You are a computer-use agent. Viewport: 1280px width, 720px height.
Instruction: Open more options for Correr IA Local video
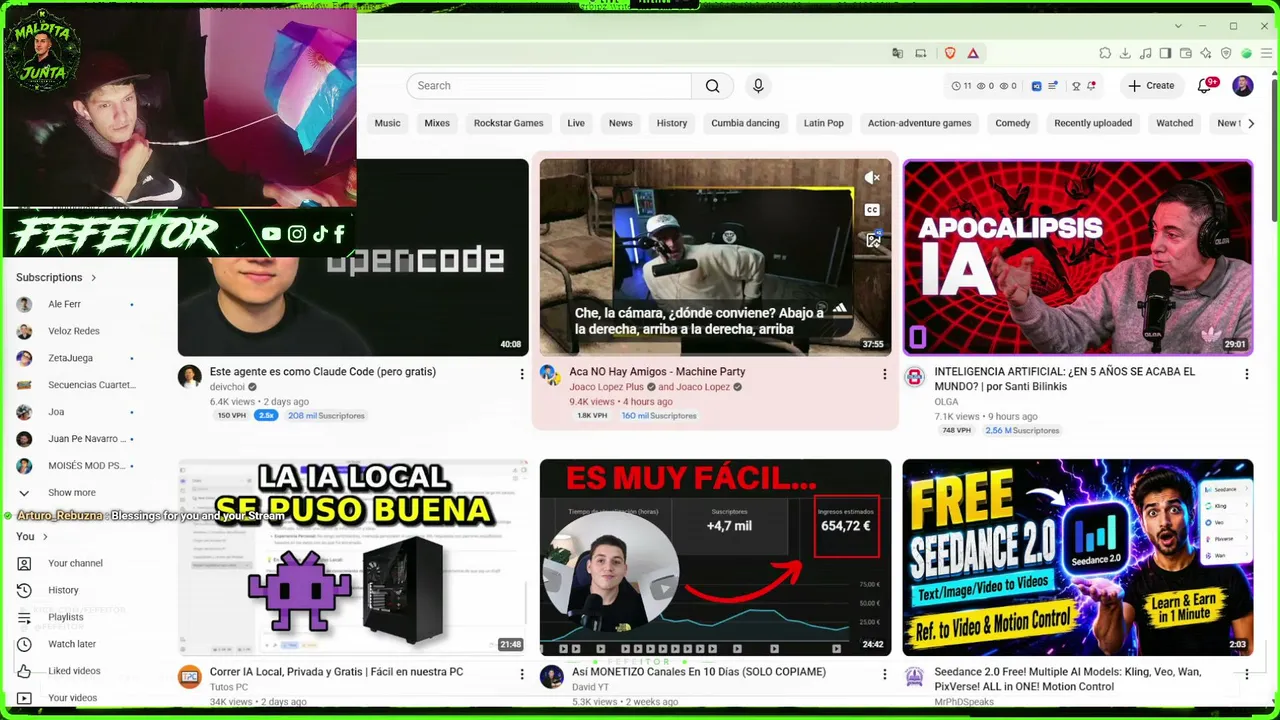click(x=521, y=675)
